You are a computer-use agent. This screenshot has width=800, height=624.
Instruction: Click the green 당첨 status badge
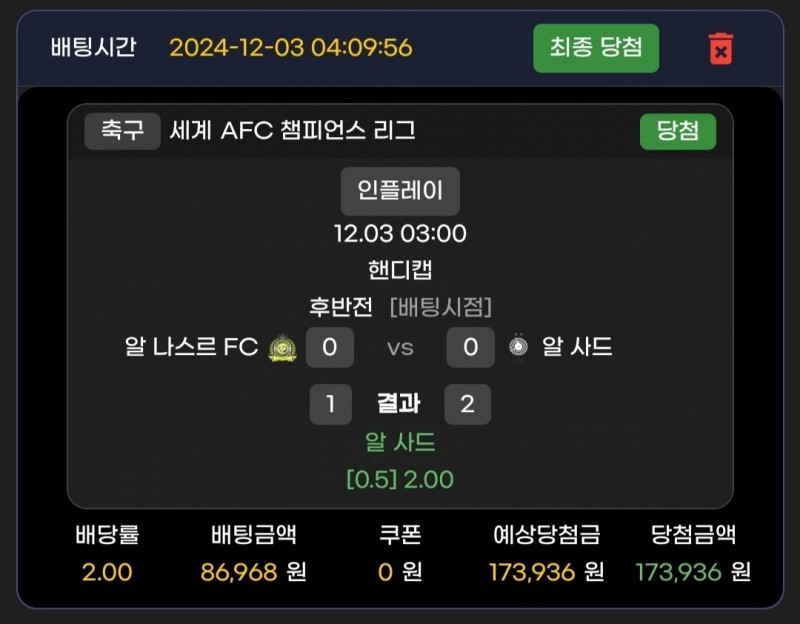[x=678, y=131]
